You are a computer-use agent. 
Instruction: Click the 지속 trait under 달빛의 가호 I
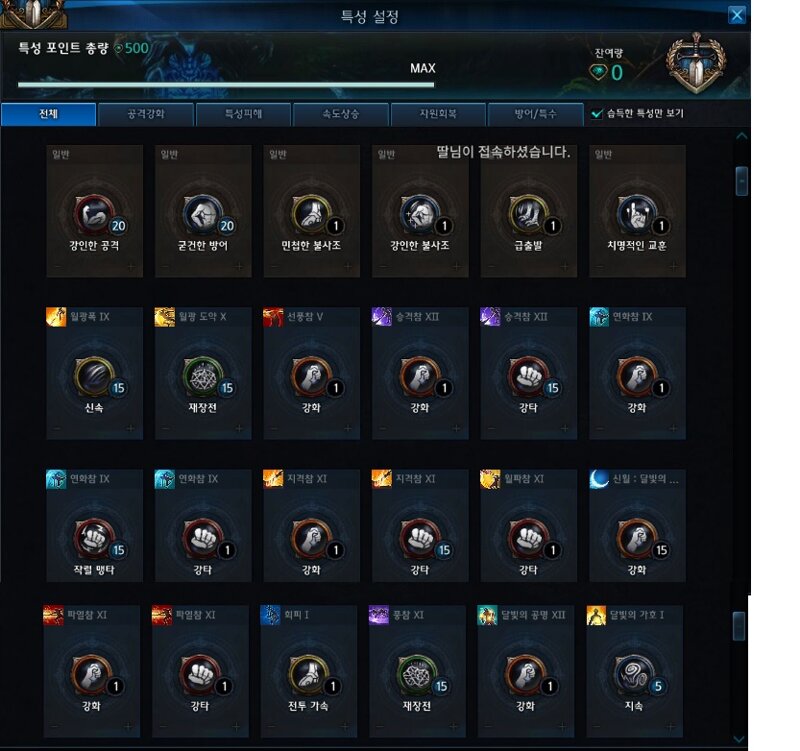[634, 675]
